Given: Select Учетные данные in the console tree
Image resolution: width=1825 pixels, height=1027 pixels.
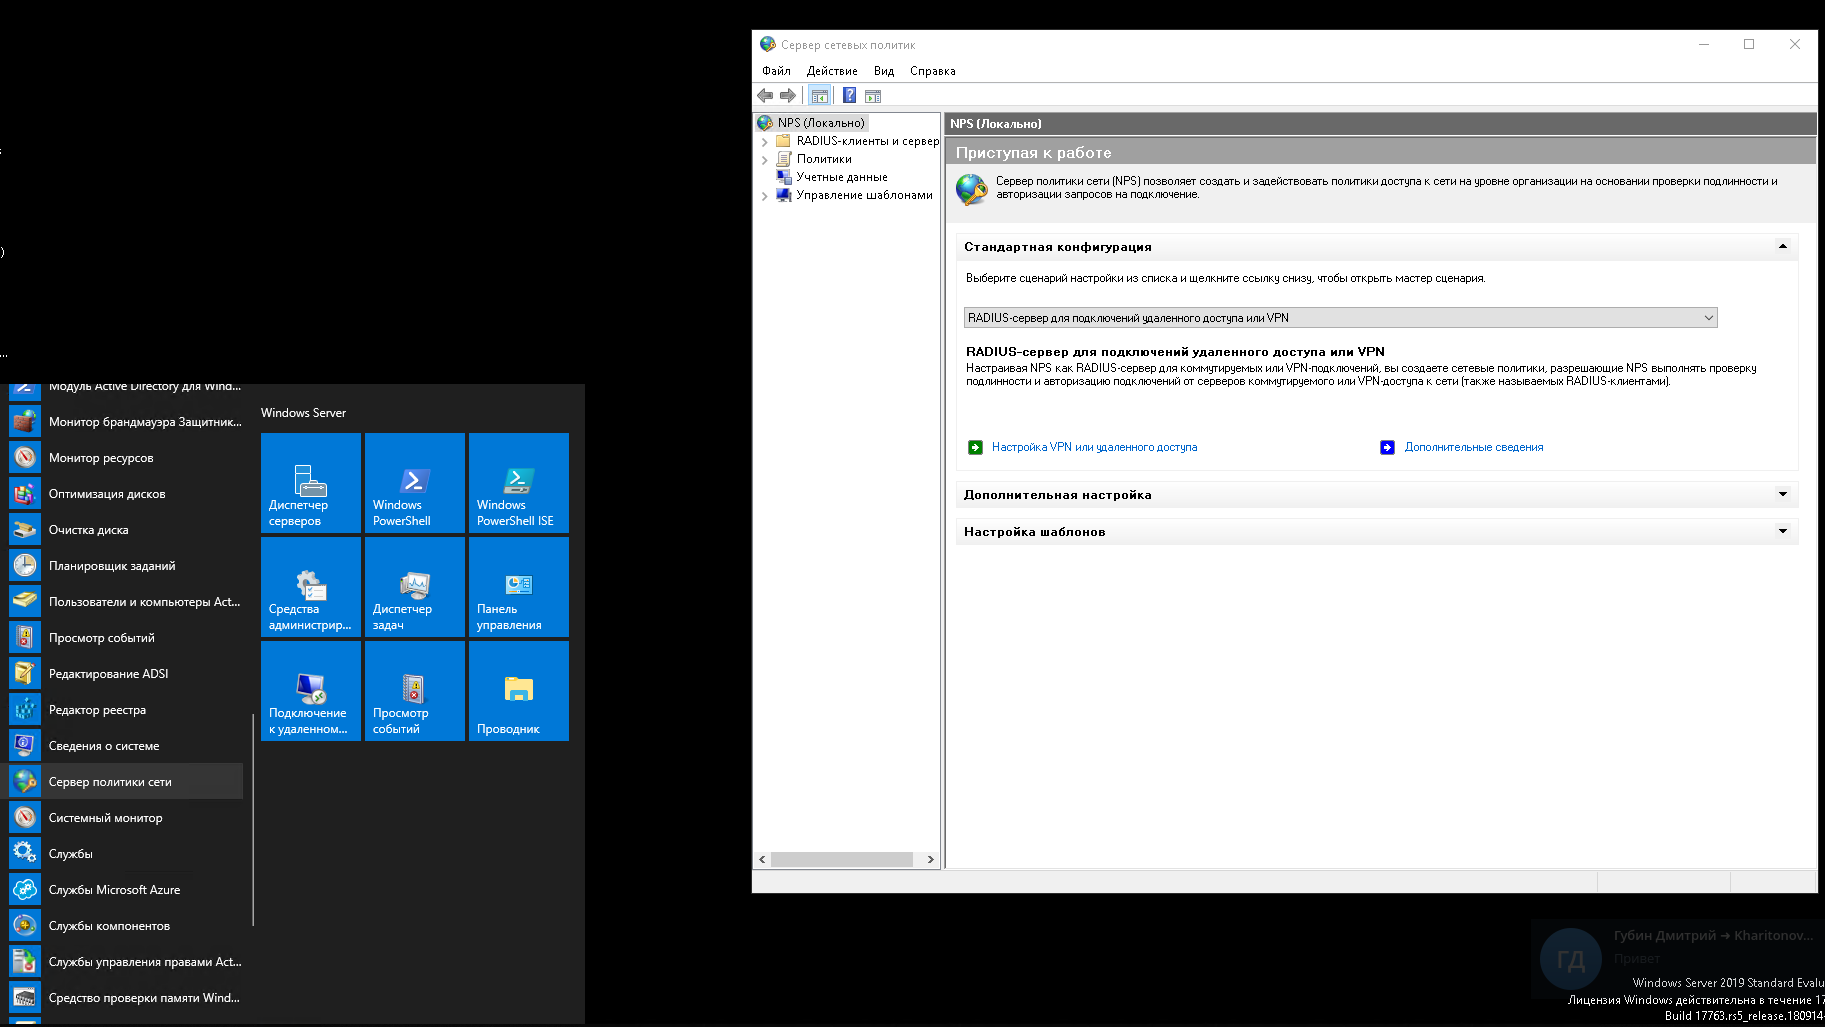Looking at the screenshot, I should click(842, 177).
